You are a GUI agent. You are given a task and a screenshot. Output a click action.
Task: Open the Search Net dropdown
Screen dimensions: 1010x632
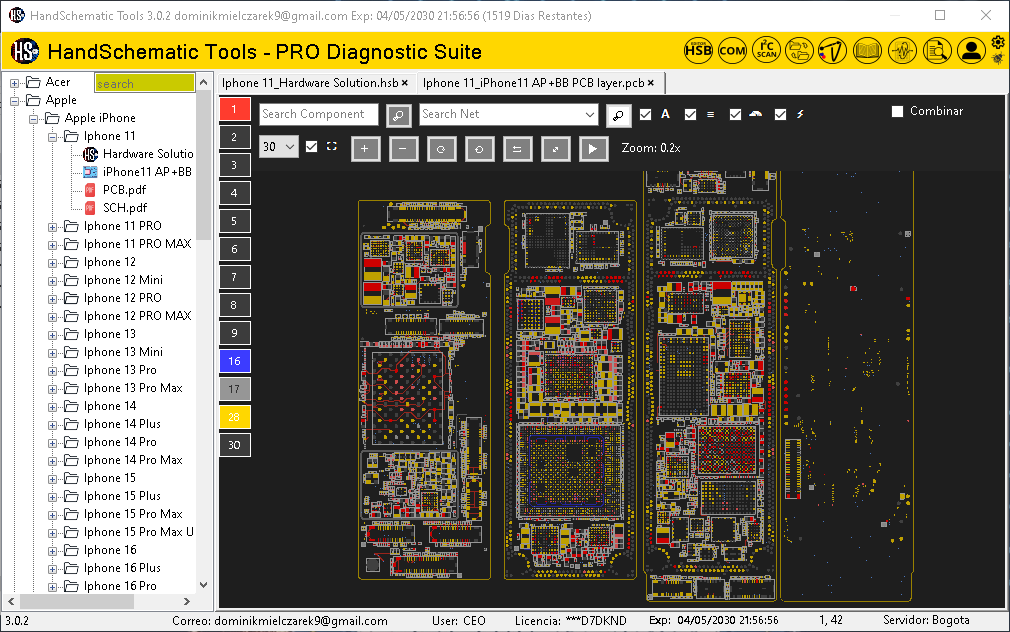point(590,115)
